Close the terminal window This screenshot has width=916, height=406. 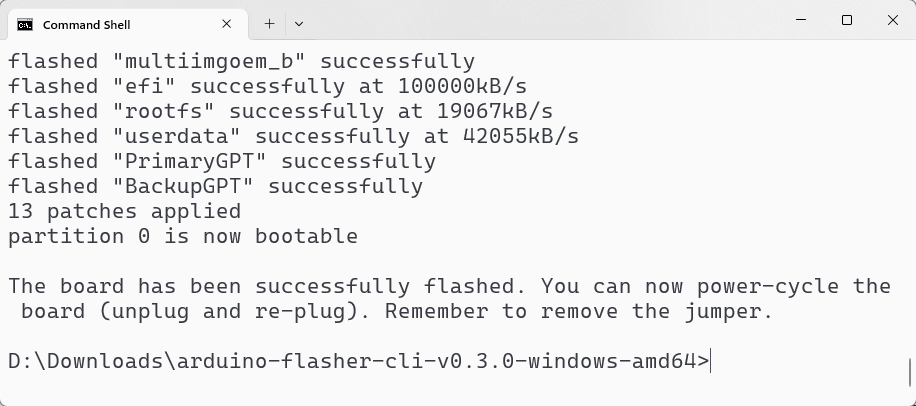point(892,20)
